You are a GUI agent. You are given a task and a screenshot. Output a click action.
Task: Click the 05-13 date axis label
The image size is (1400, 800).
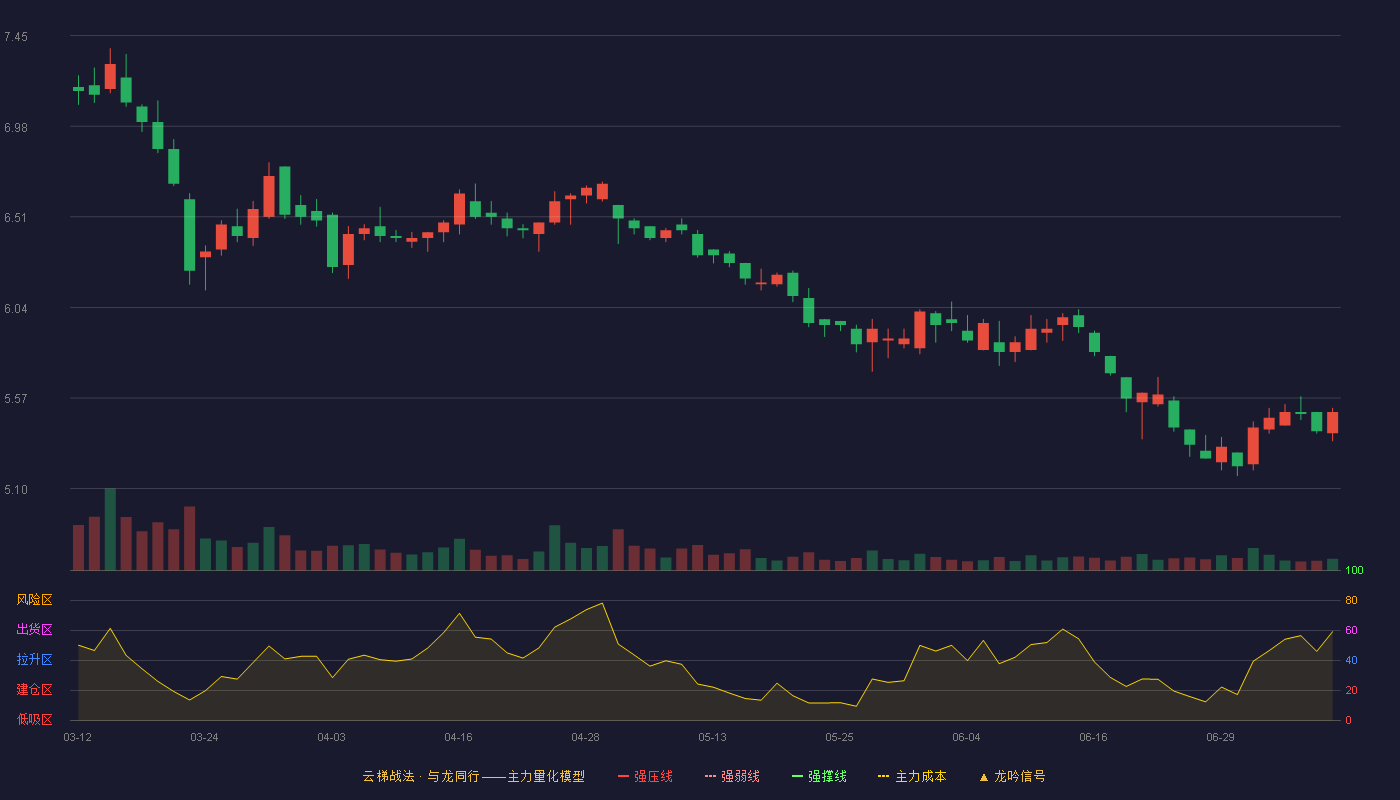tap(712, 737)
